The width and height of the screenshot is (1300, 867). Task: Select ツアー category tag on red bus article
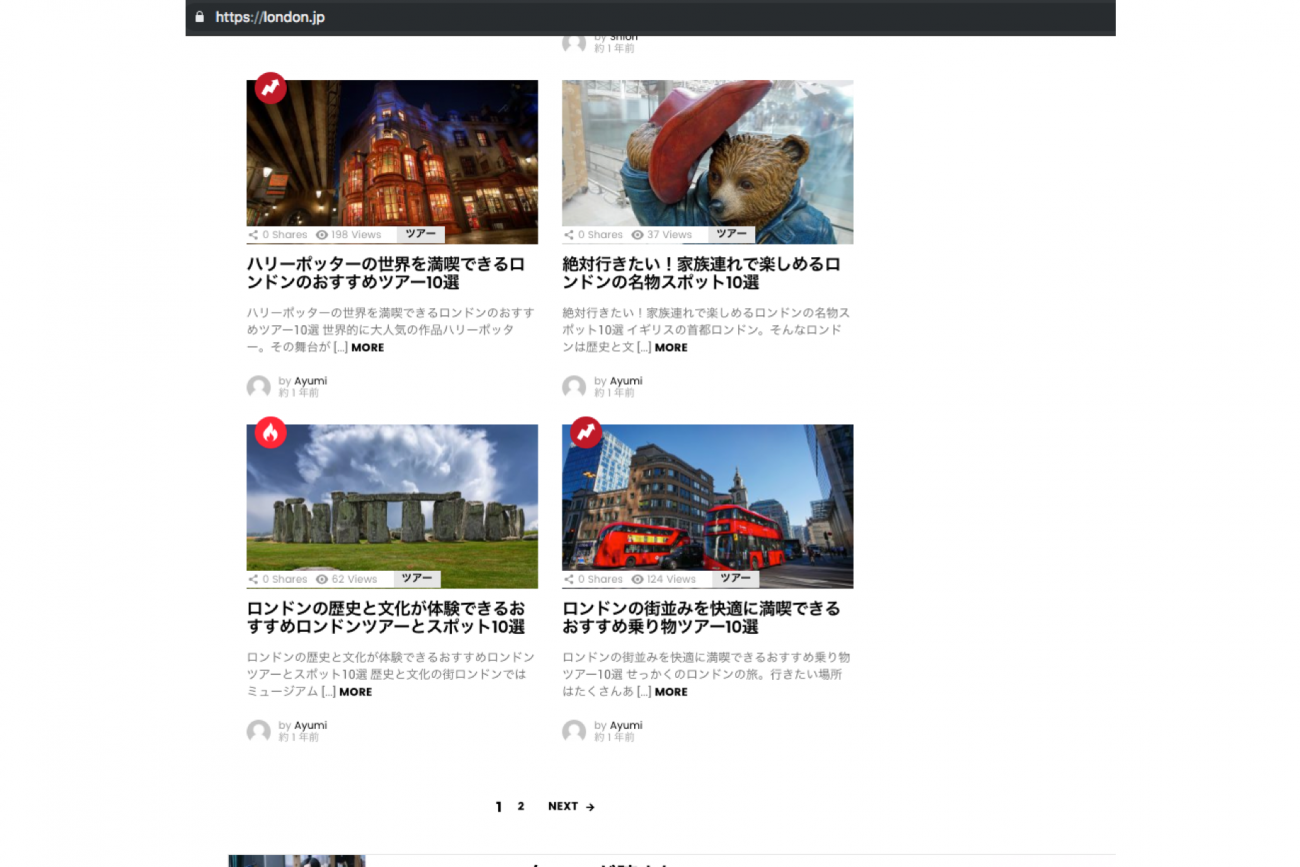(x=735, y=578)
